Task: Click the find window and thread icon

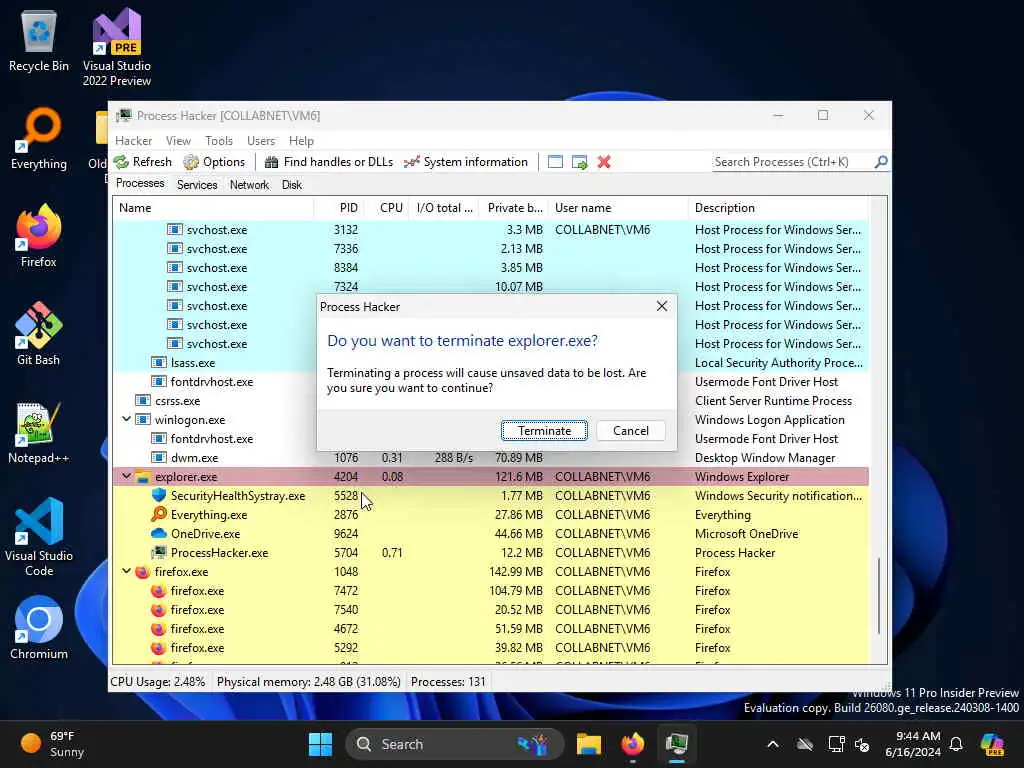Action: point(580,162)
